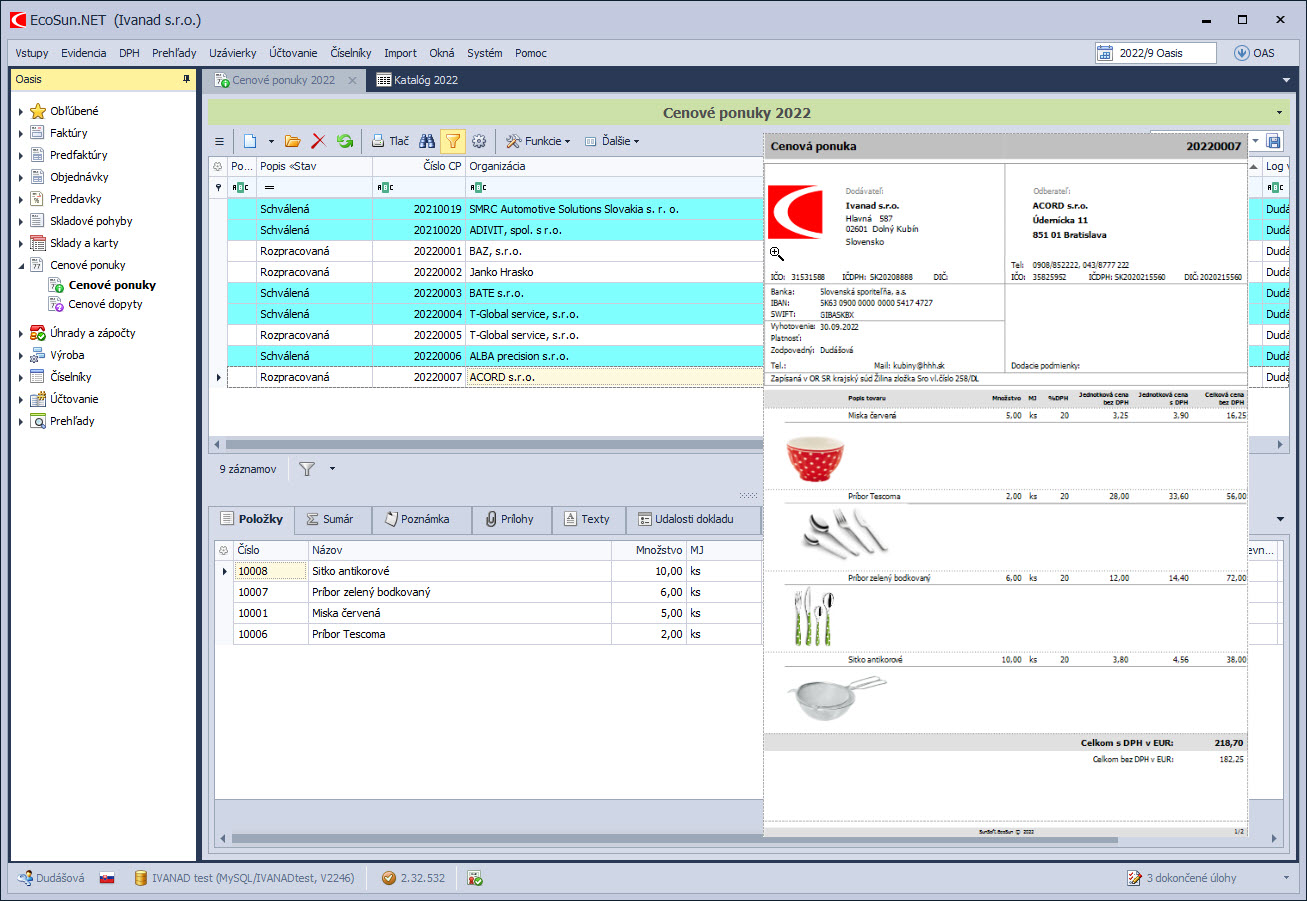Click the green refresh icon
This screenshot has width=1307, height=901.
[345, 142]
